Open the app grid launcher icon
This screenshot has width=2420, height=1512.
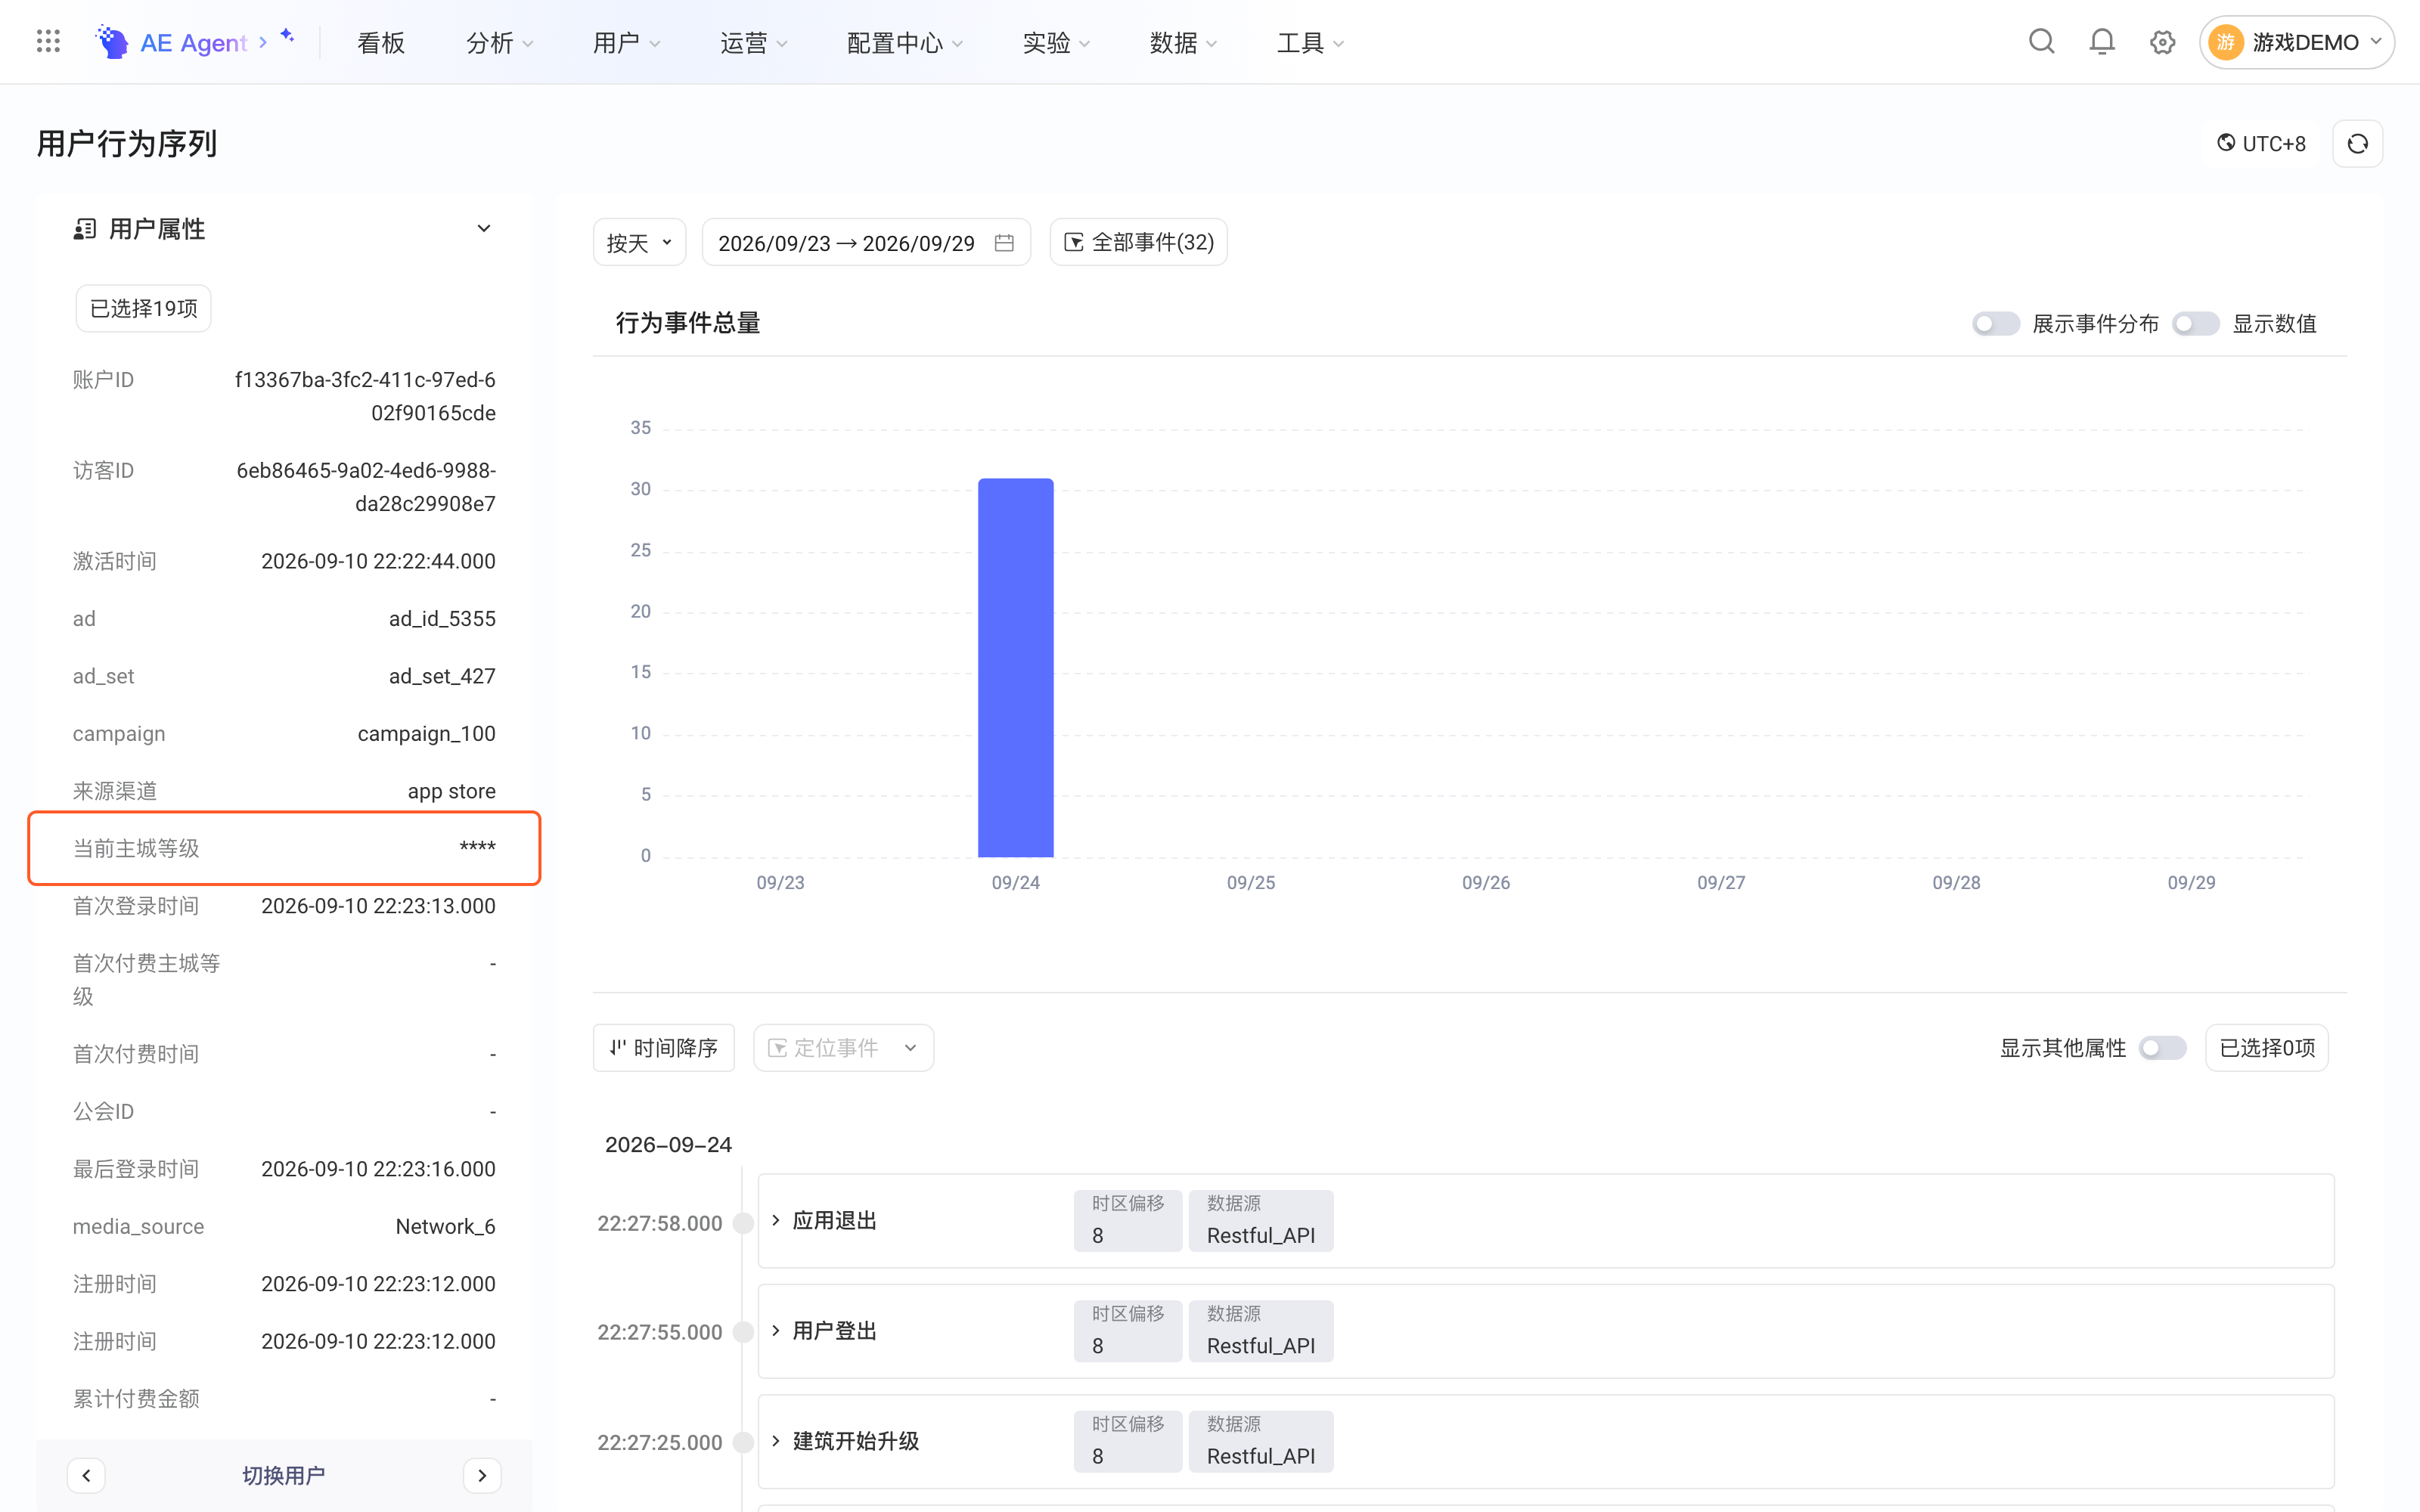point(48,42)
